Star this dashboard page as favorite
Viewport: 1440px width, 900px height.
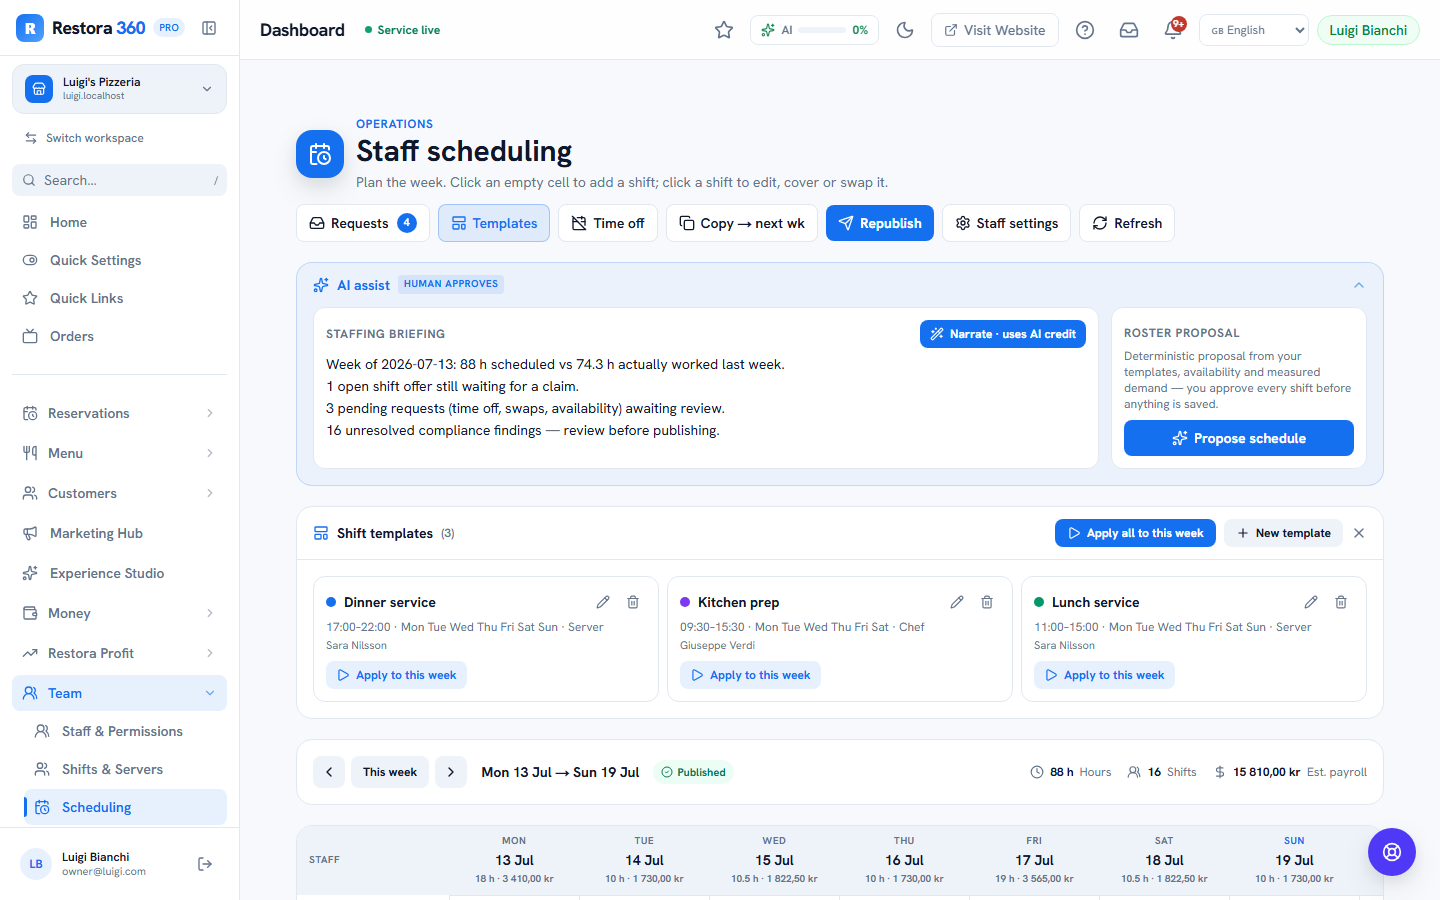point(724,30)
